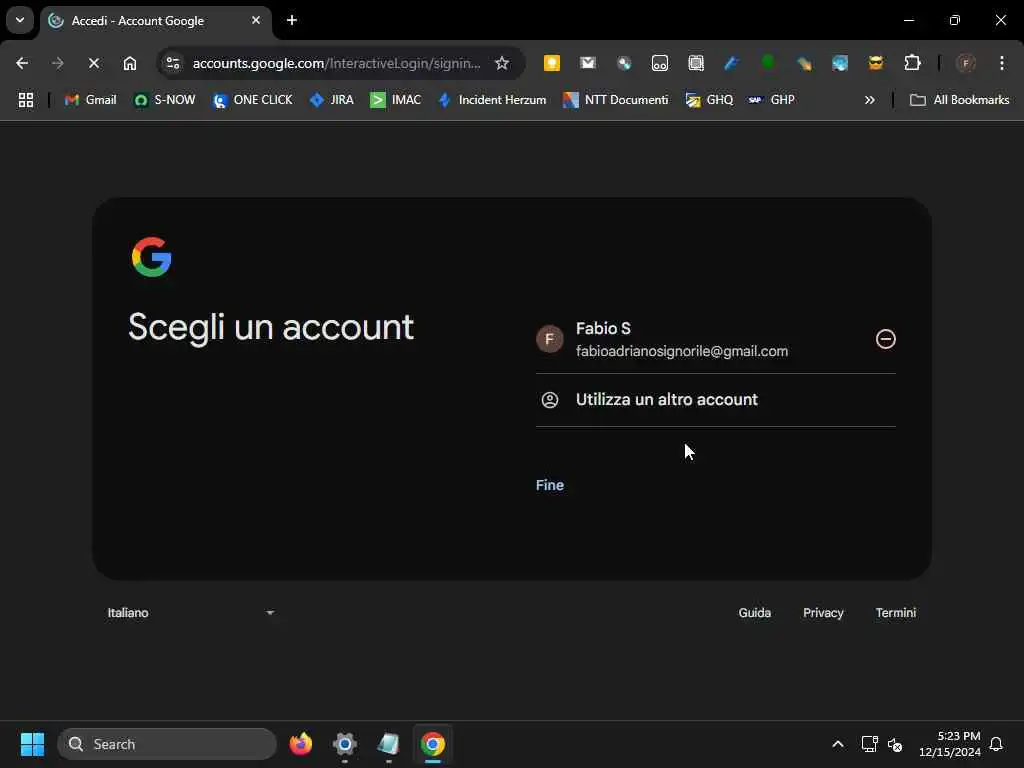Viewport: 1024px width, 768px height.
Task: Open Firefox from the taskbar
Action: pos(301,744)
